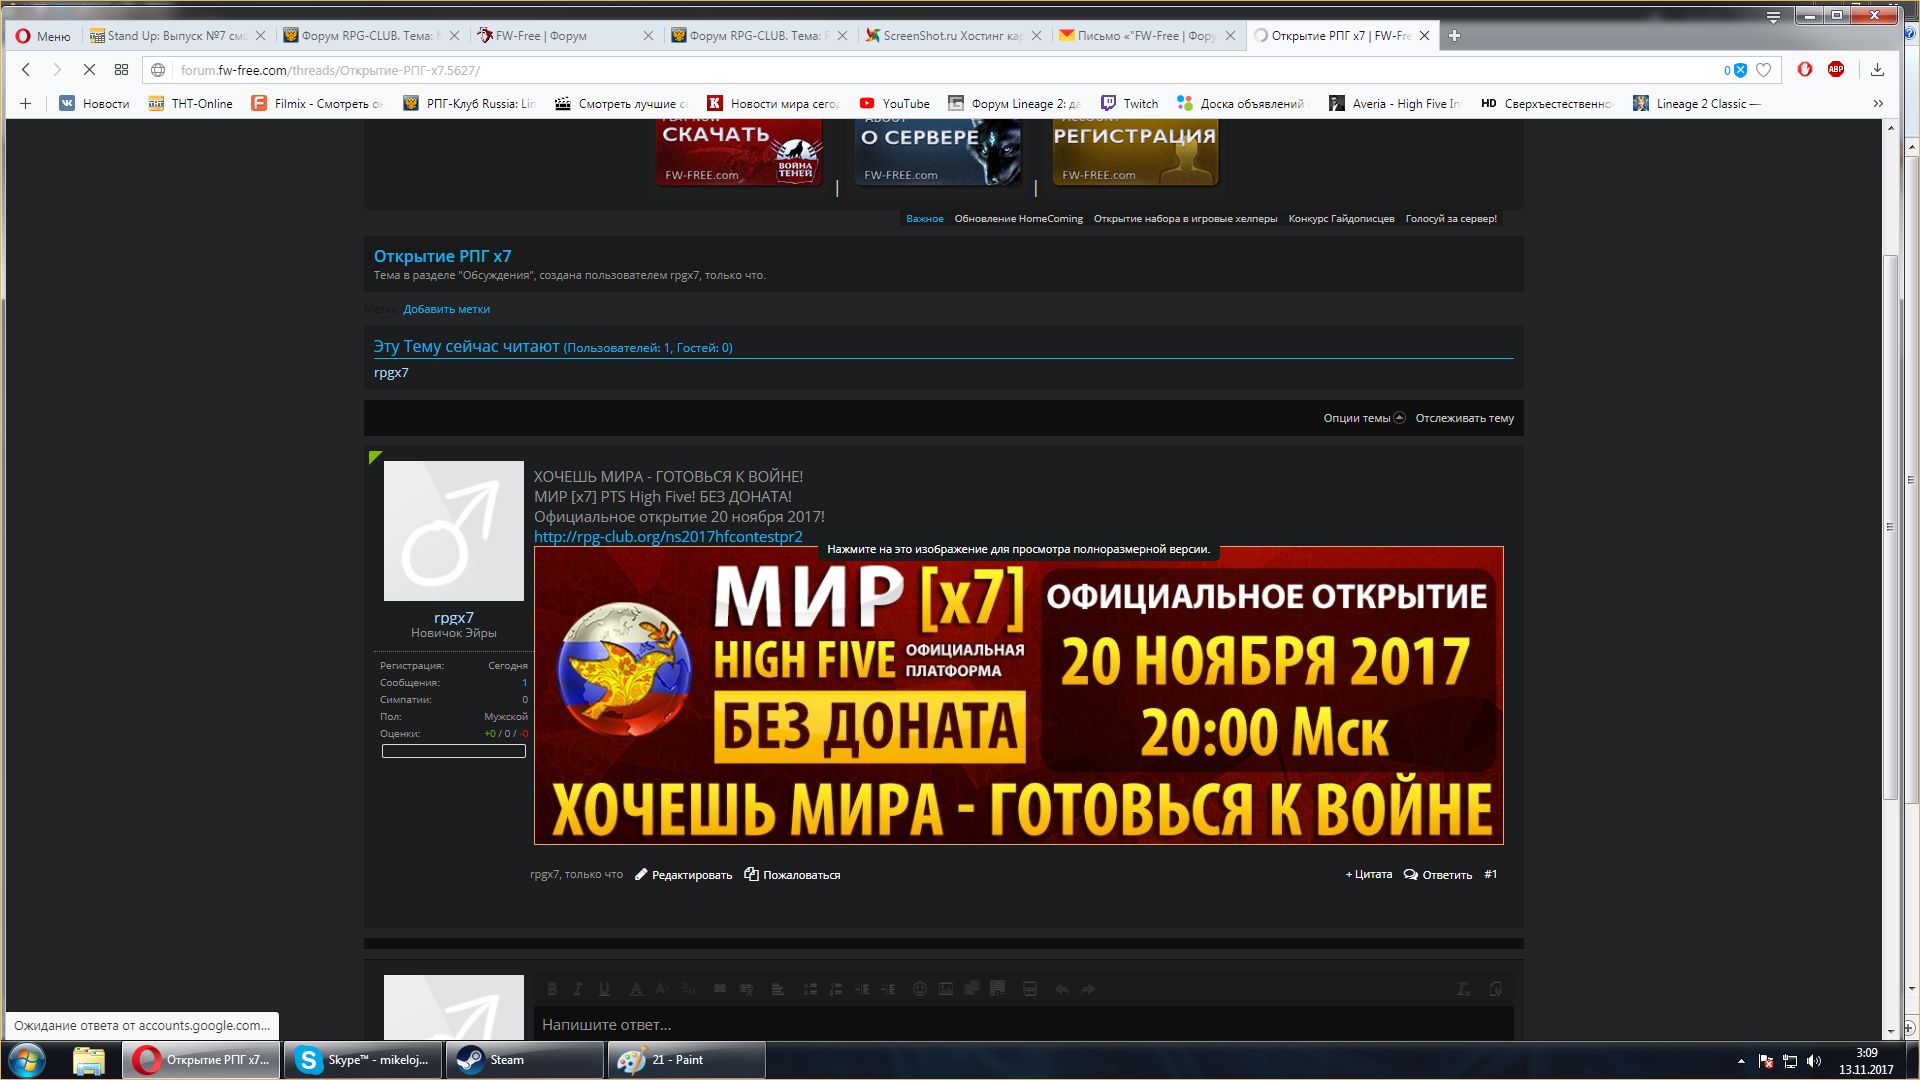This screenshot has height=1080, width=1920.
Task: Stop page loading with X button
Action: coord(89,70)
